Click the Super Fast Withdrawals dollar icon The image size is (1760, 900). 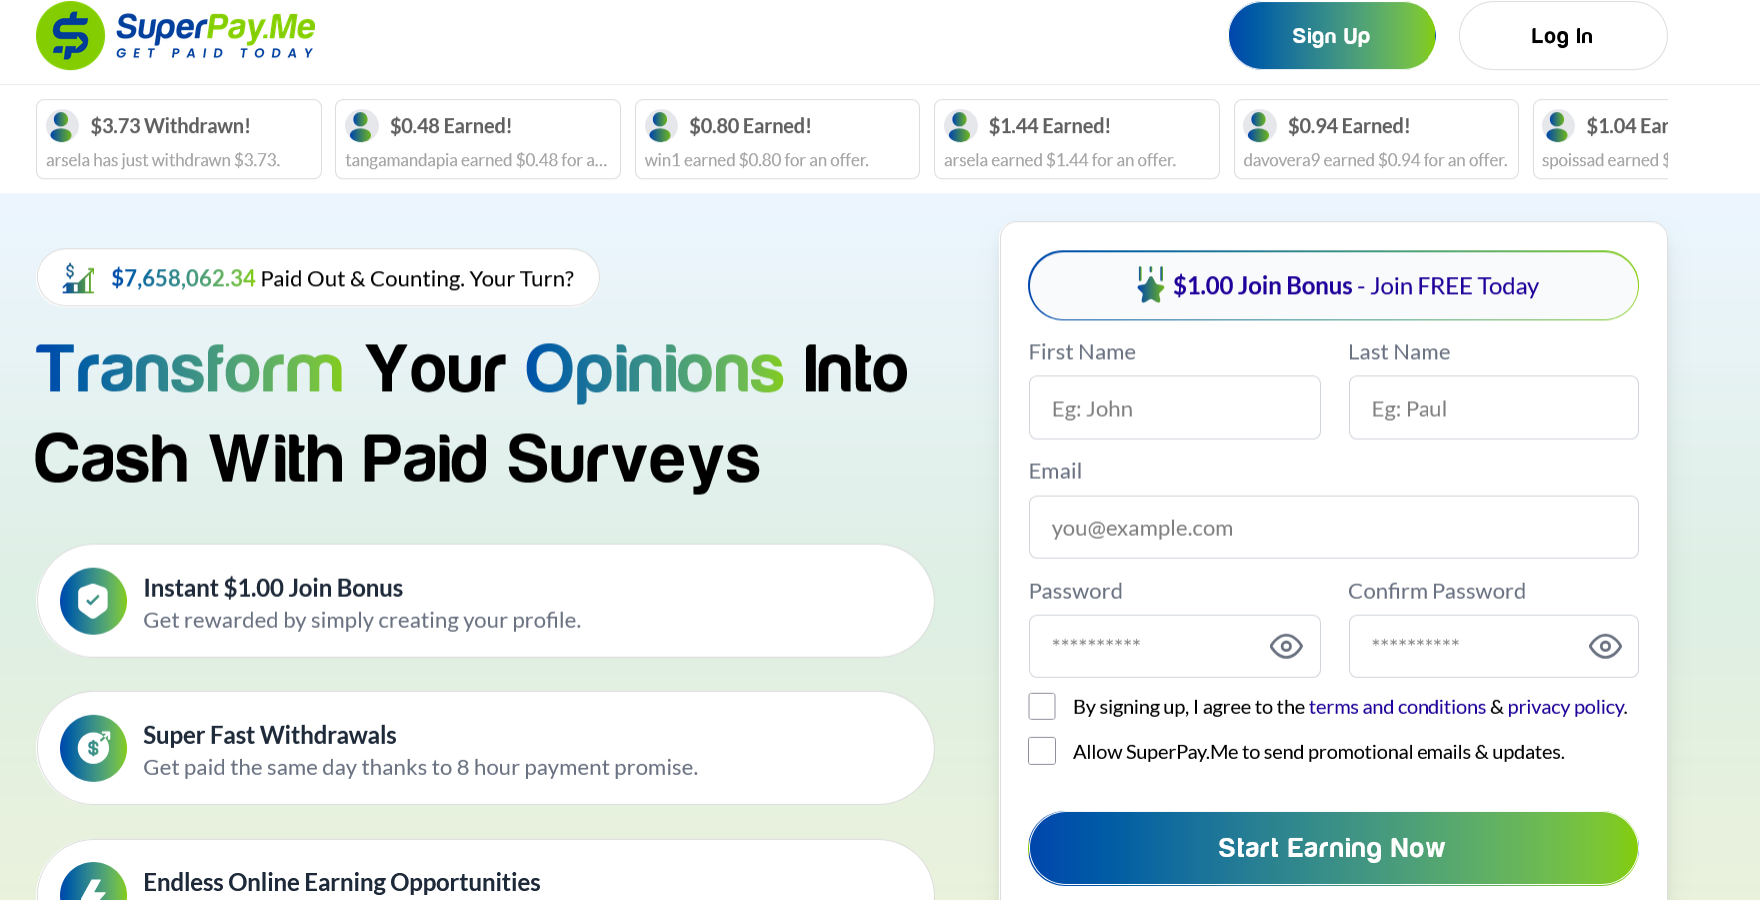[93, 748]
